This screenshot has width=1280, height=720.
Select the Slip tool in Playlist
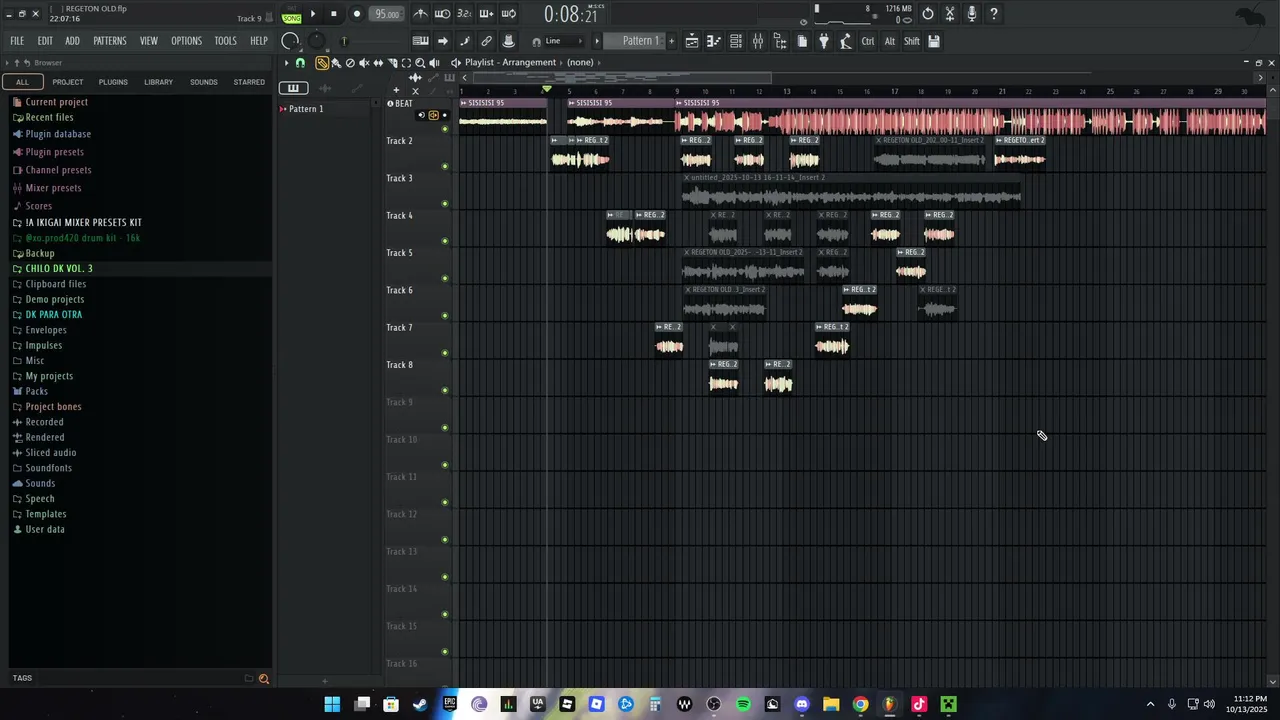[x=378, y=62]
